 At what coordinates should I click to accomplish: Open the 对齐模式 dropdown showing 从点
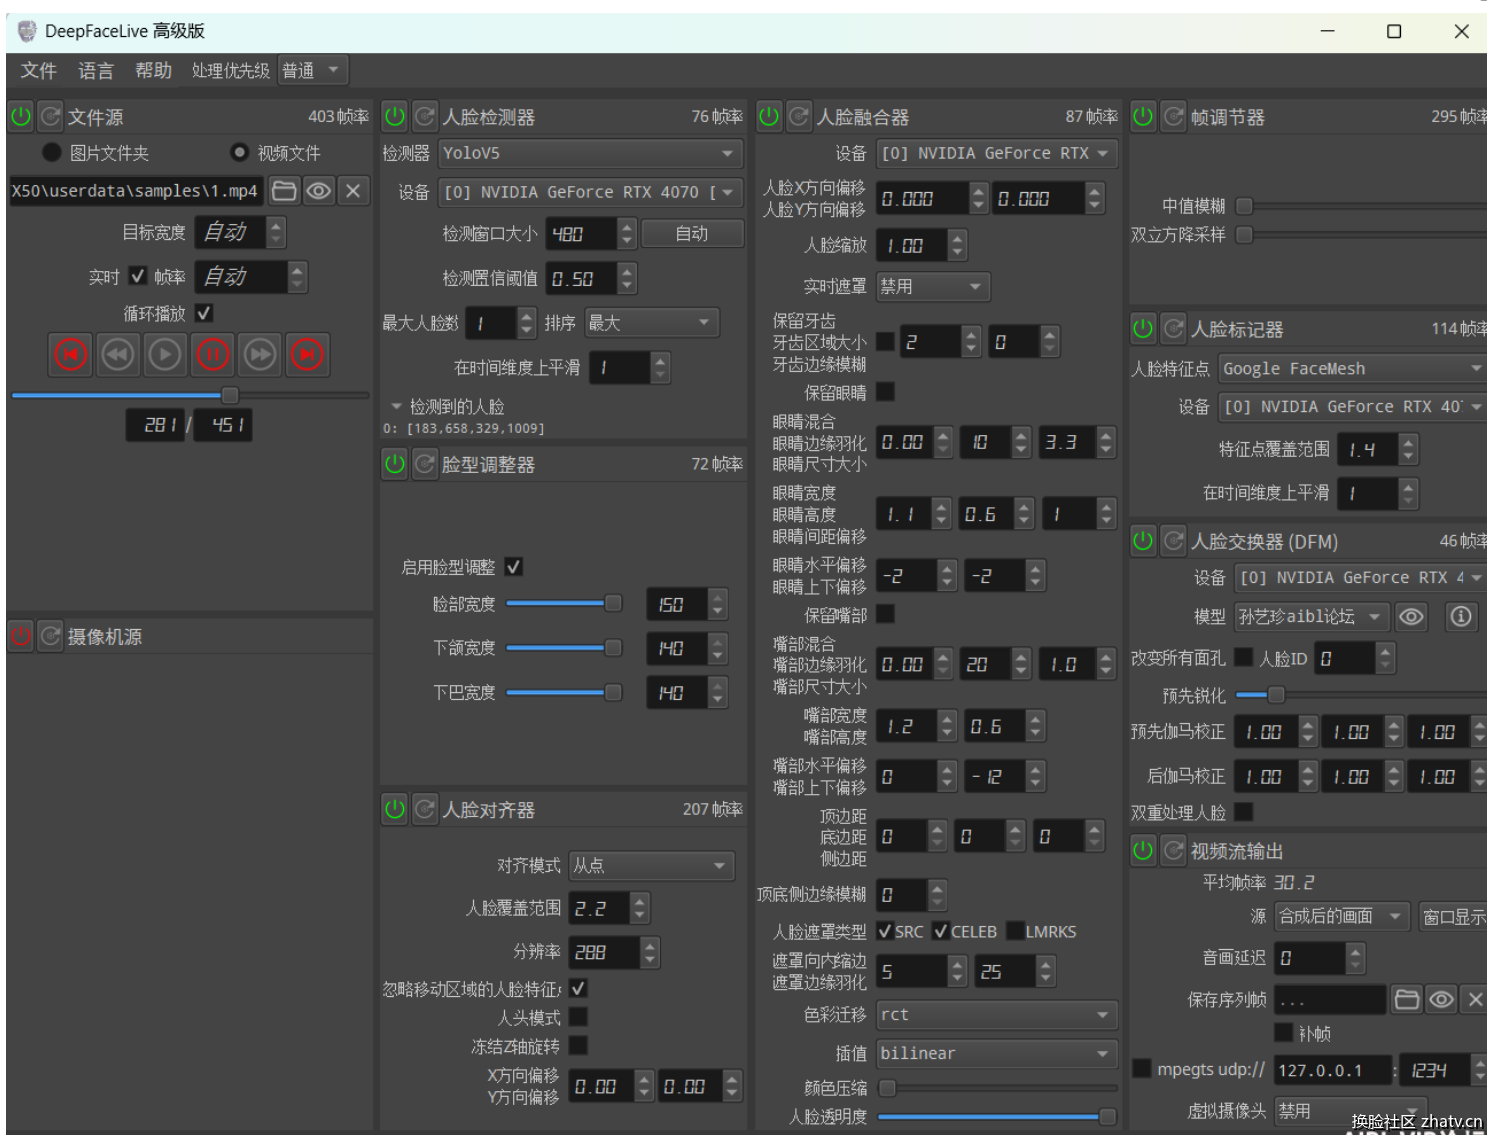click(651, 866)
